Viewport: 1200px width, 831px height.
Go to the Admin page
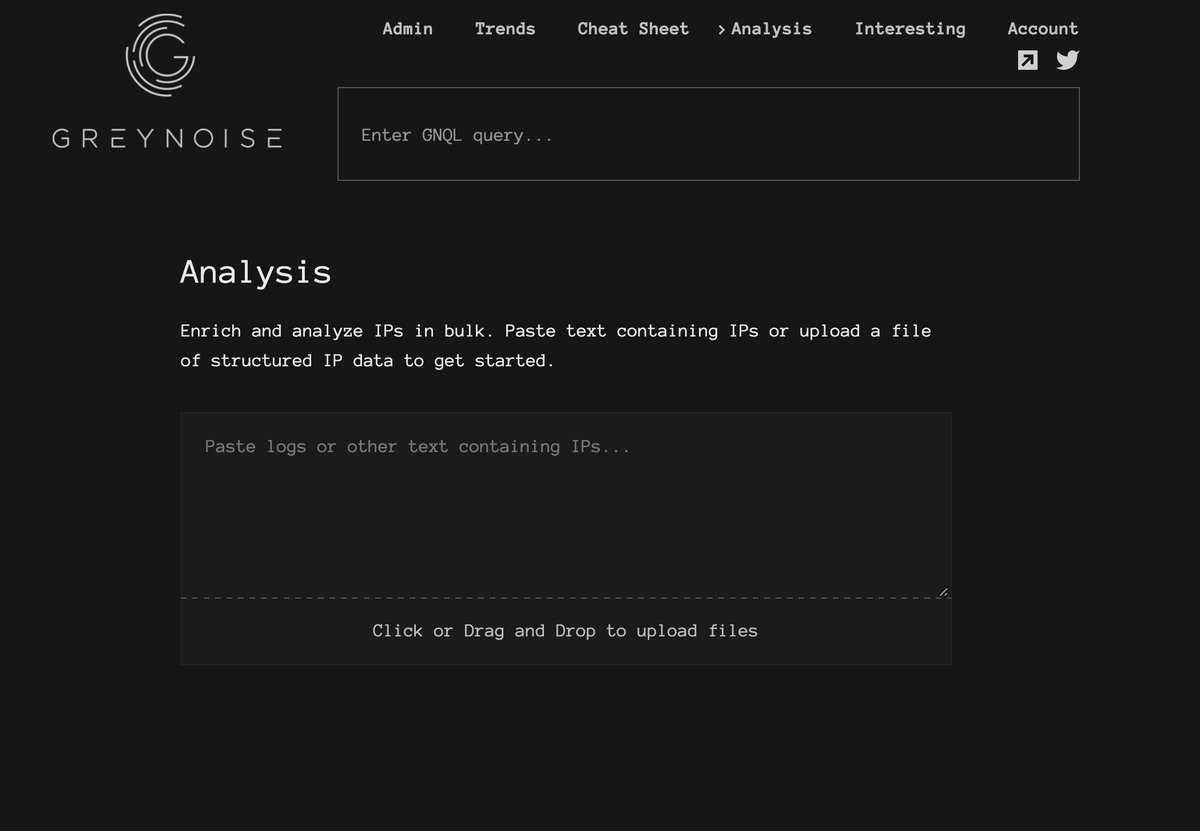click(x=408, y=29)
